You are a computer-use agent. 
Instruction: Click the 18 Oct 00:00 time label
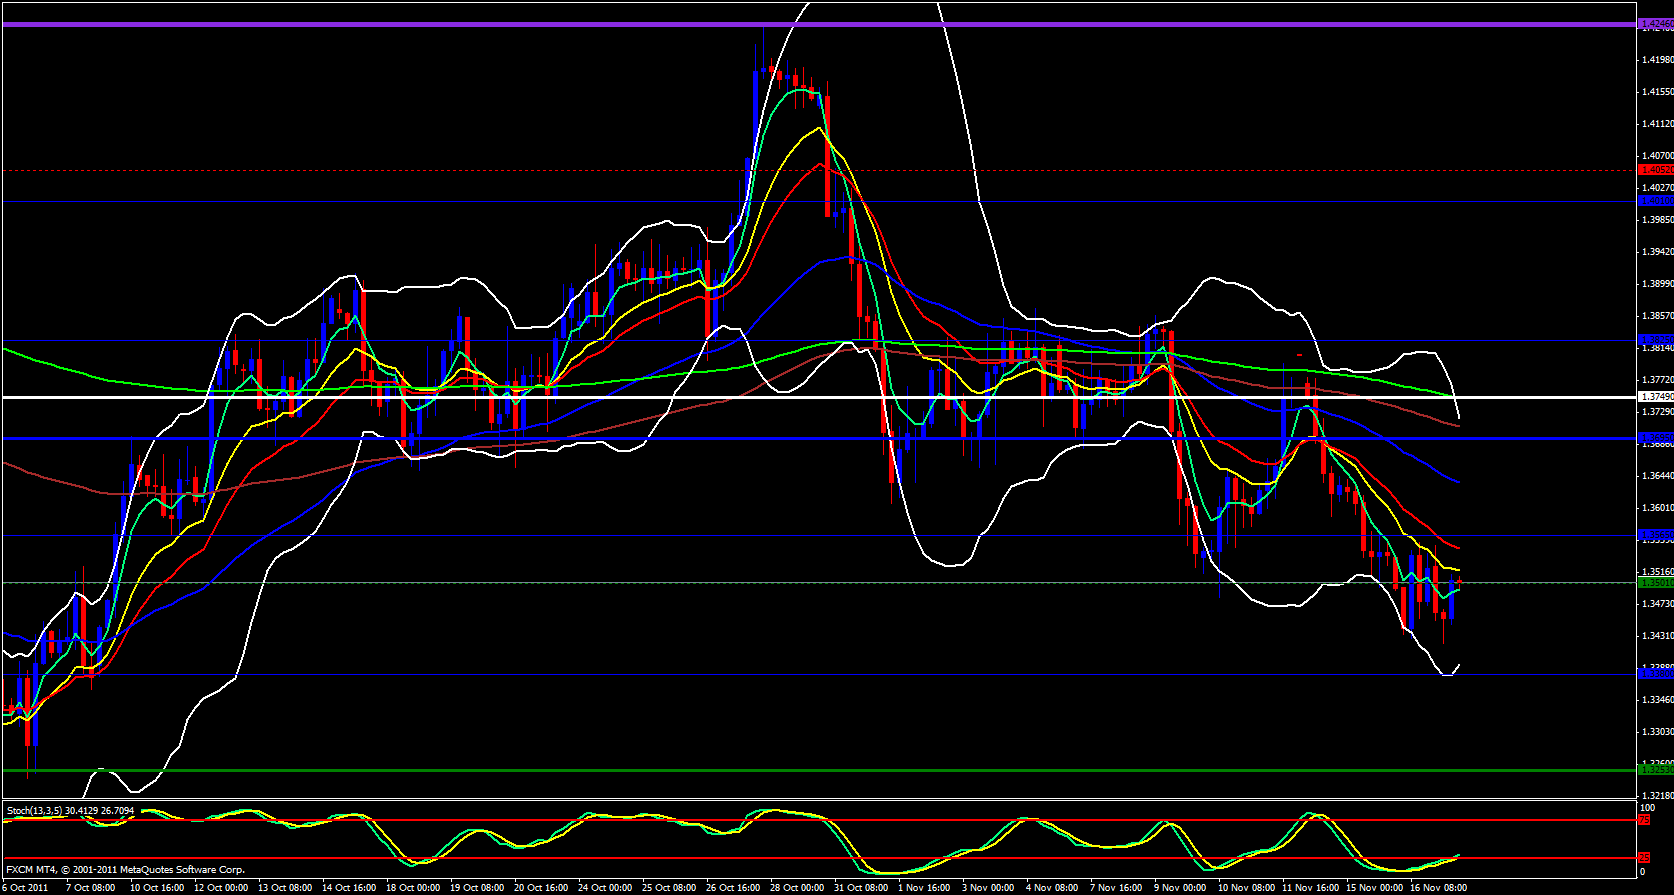pos(413,888)
